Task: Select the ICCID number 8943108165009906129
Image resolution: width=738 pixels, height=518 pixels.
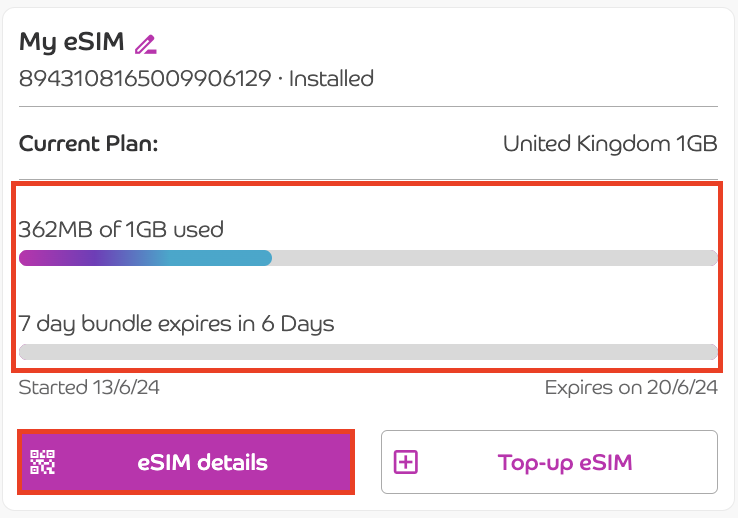Action: (145, 78)
